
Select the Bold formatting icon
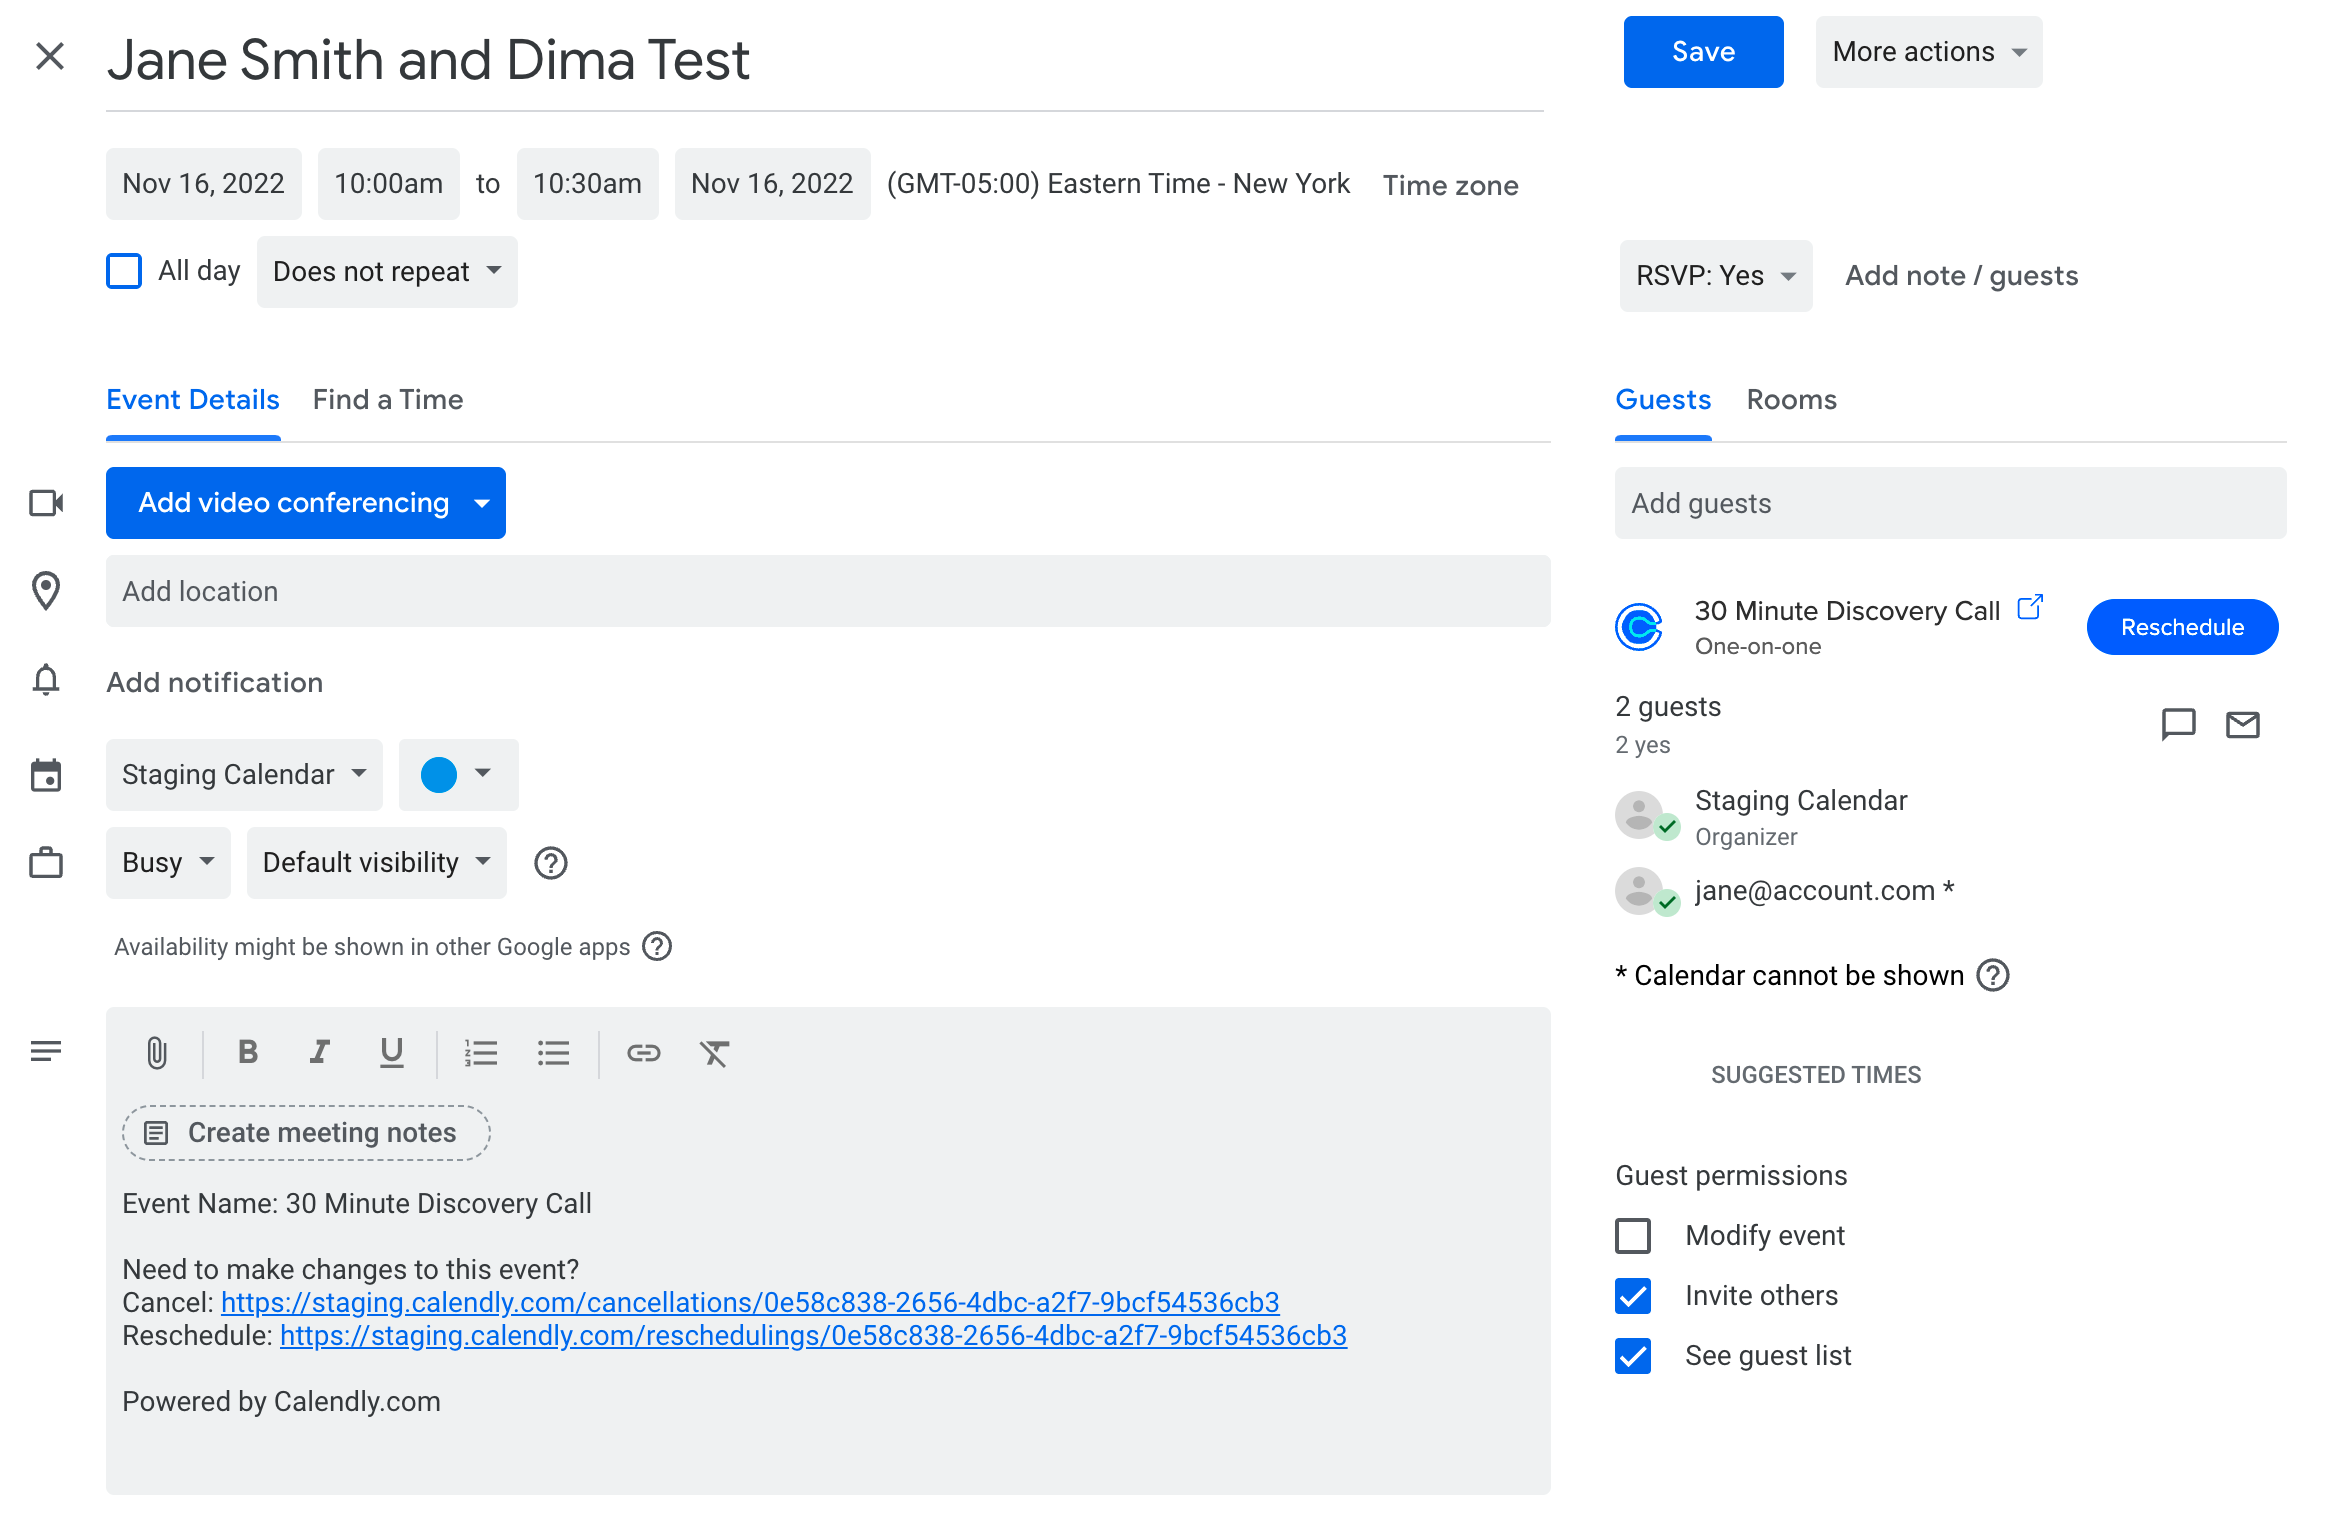pos(247,1052)
